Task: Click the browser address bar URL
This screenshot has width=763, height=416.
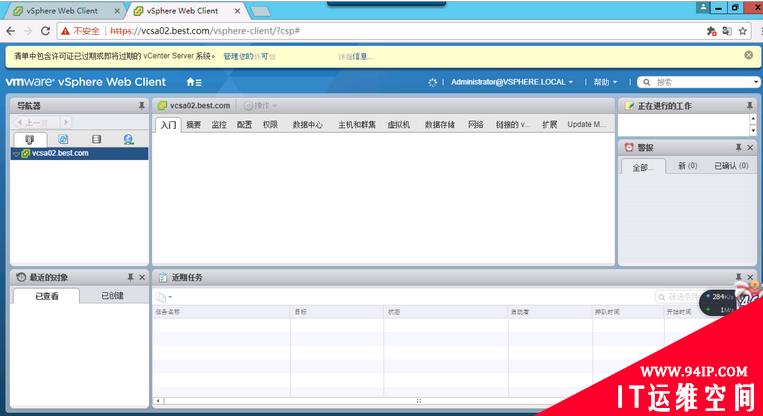Action: click(x=205, y=31)
